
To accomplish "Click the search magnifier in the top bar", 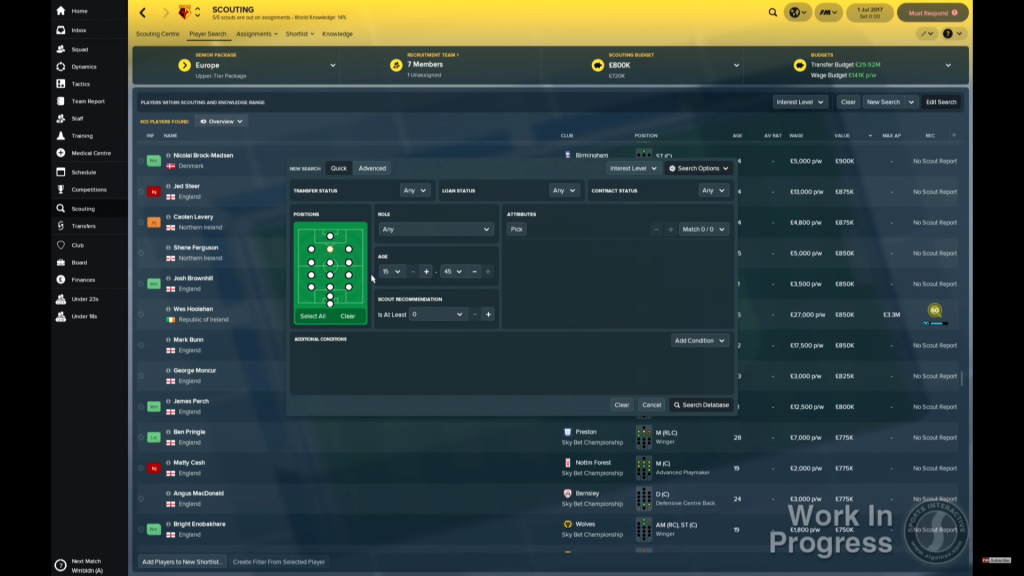I will 773,12.
